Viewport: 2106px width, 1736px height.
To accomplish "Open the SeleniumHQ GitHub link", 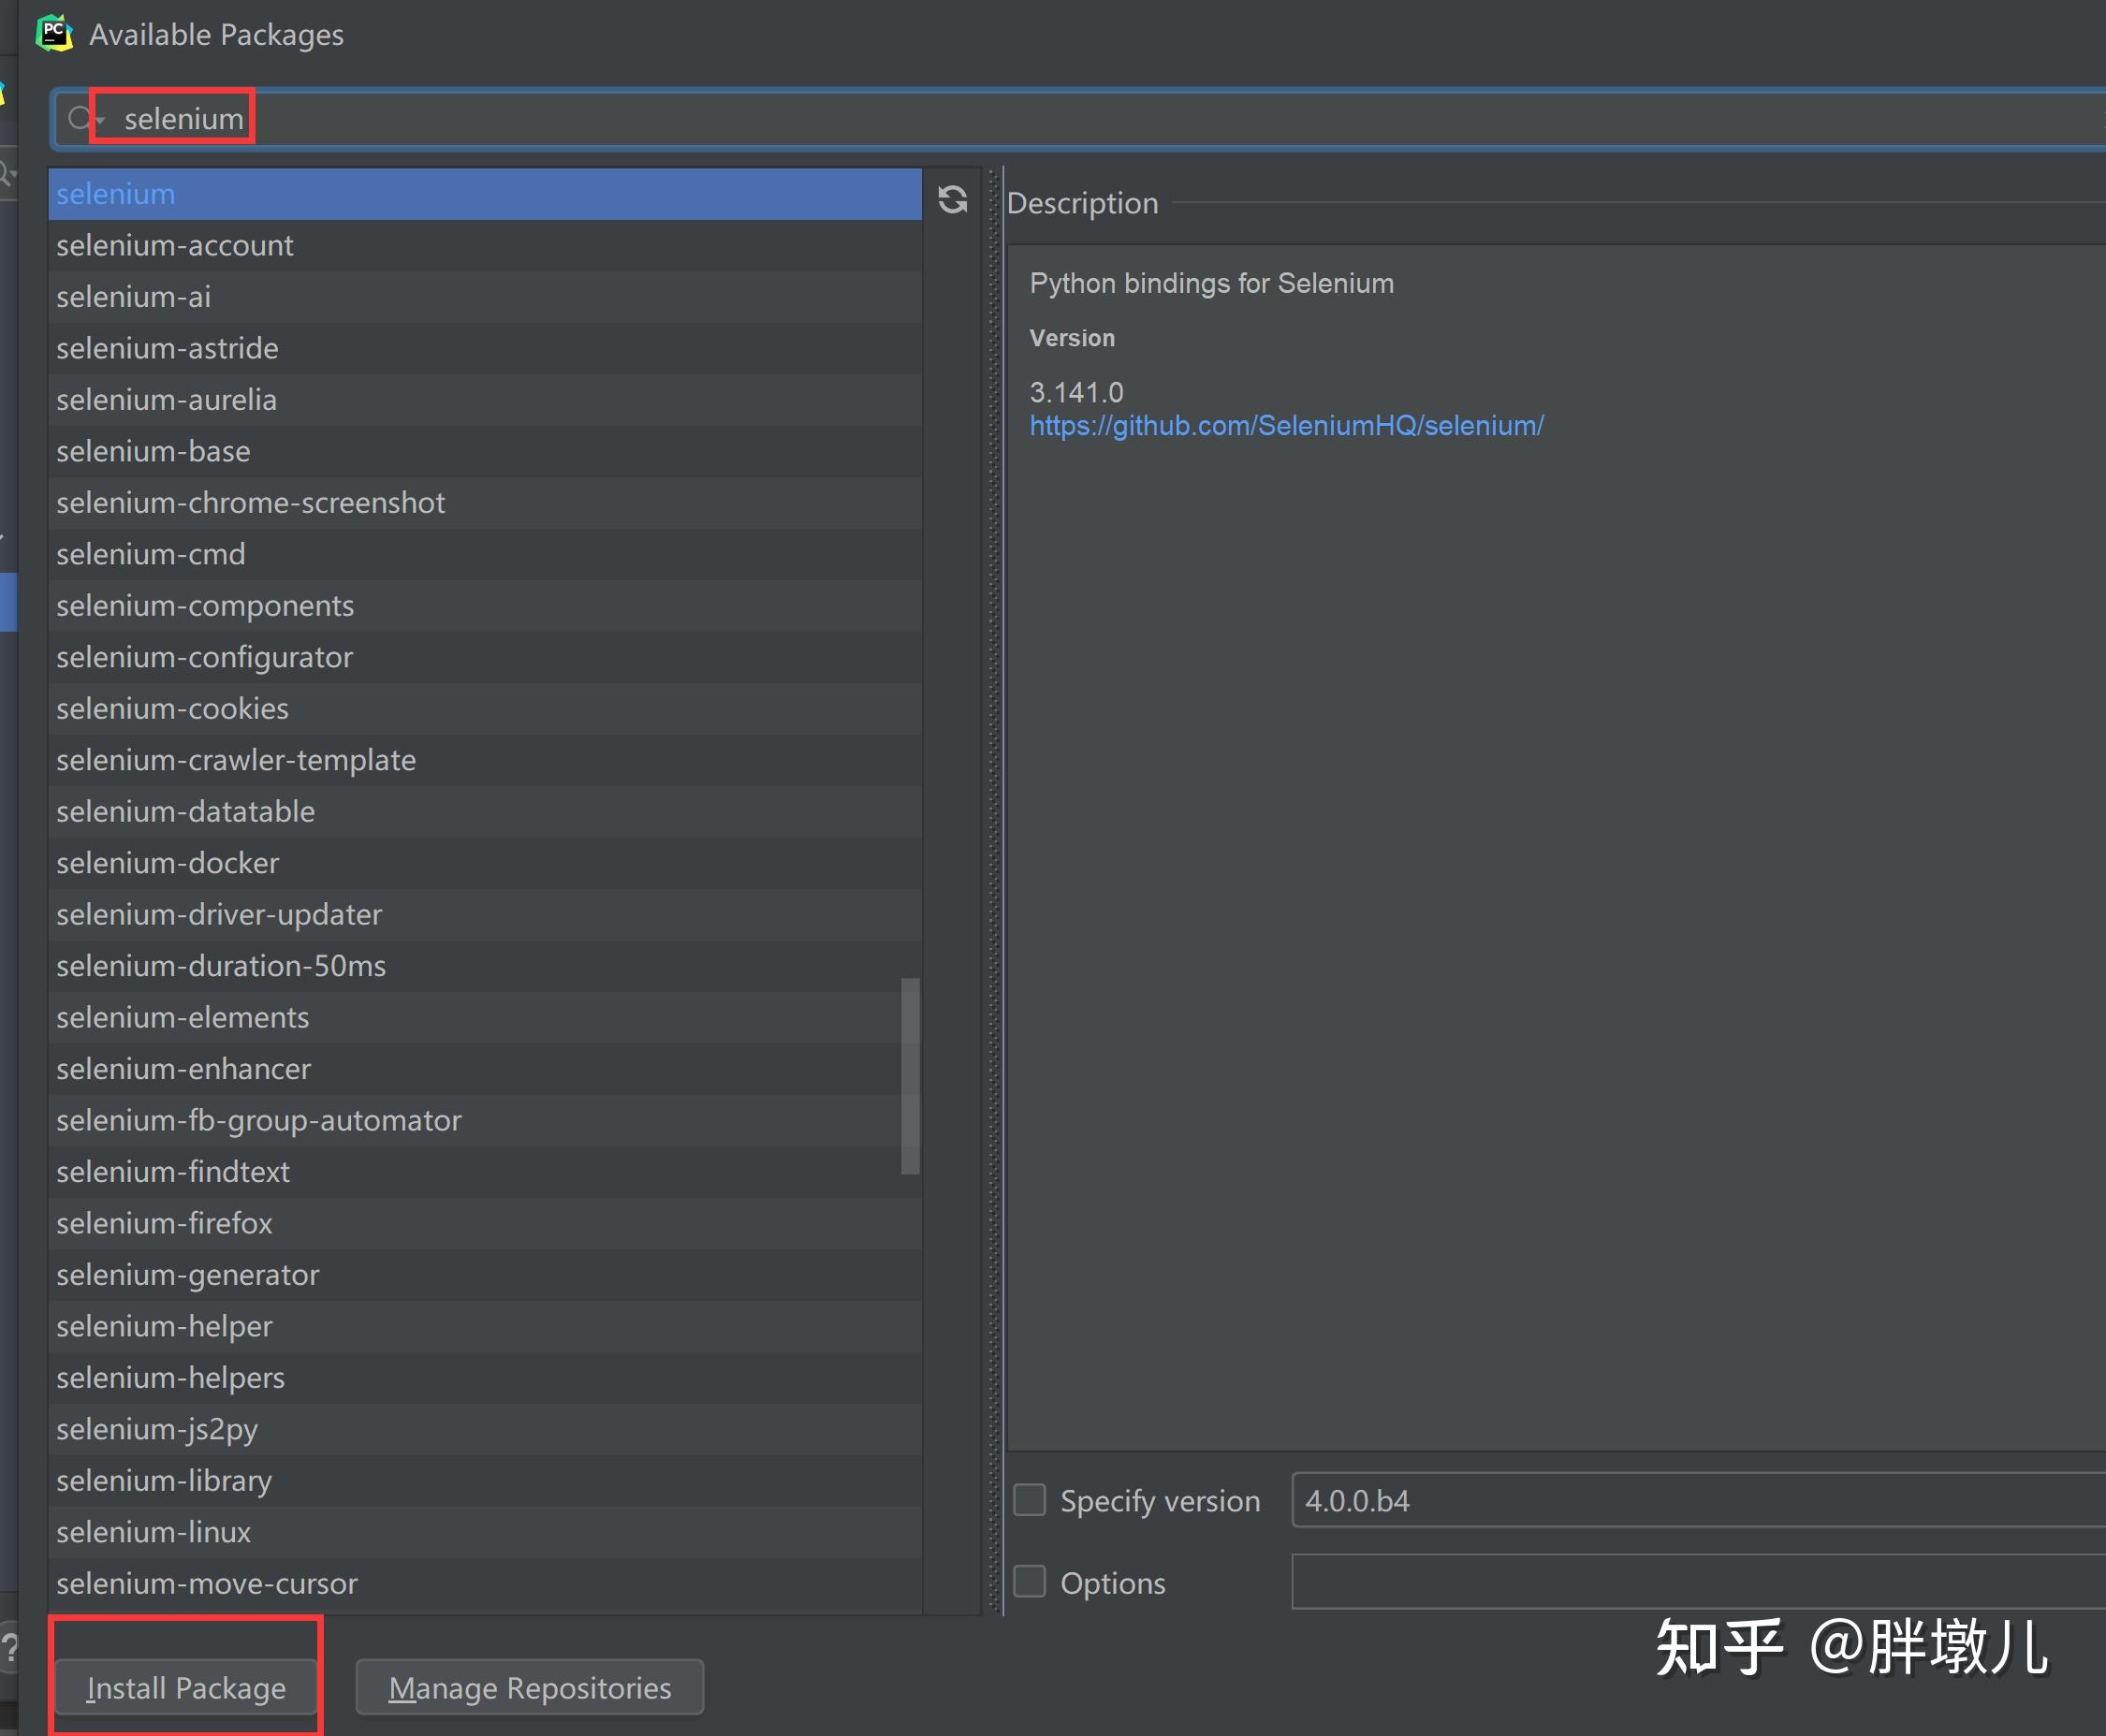I will (x=1286, y=426).
